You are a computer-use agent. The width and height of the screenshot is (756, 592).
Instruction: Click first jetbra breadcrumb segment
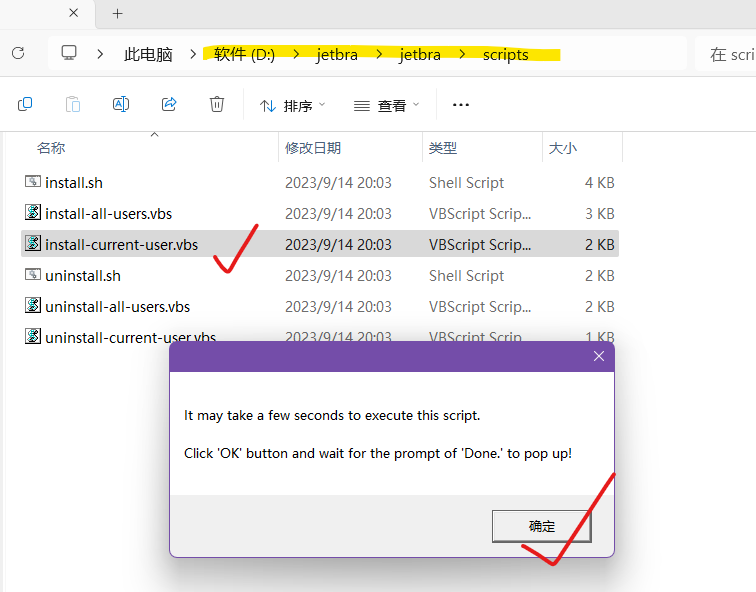pyautogui.click(x=337, y=54)
